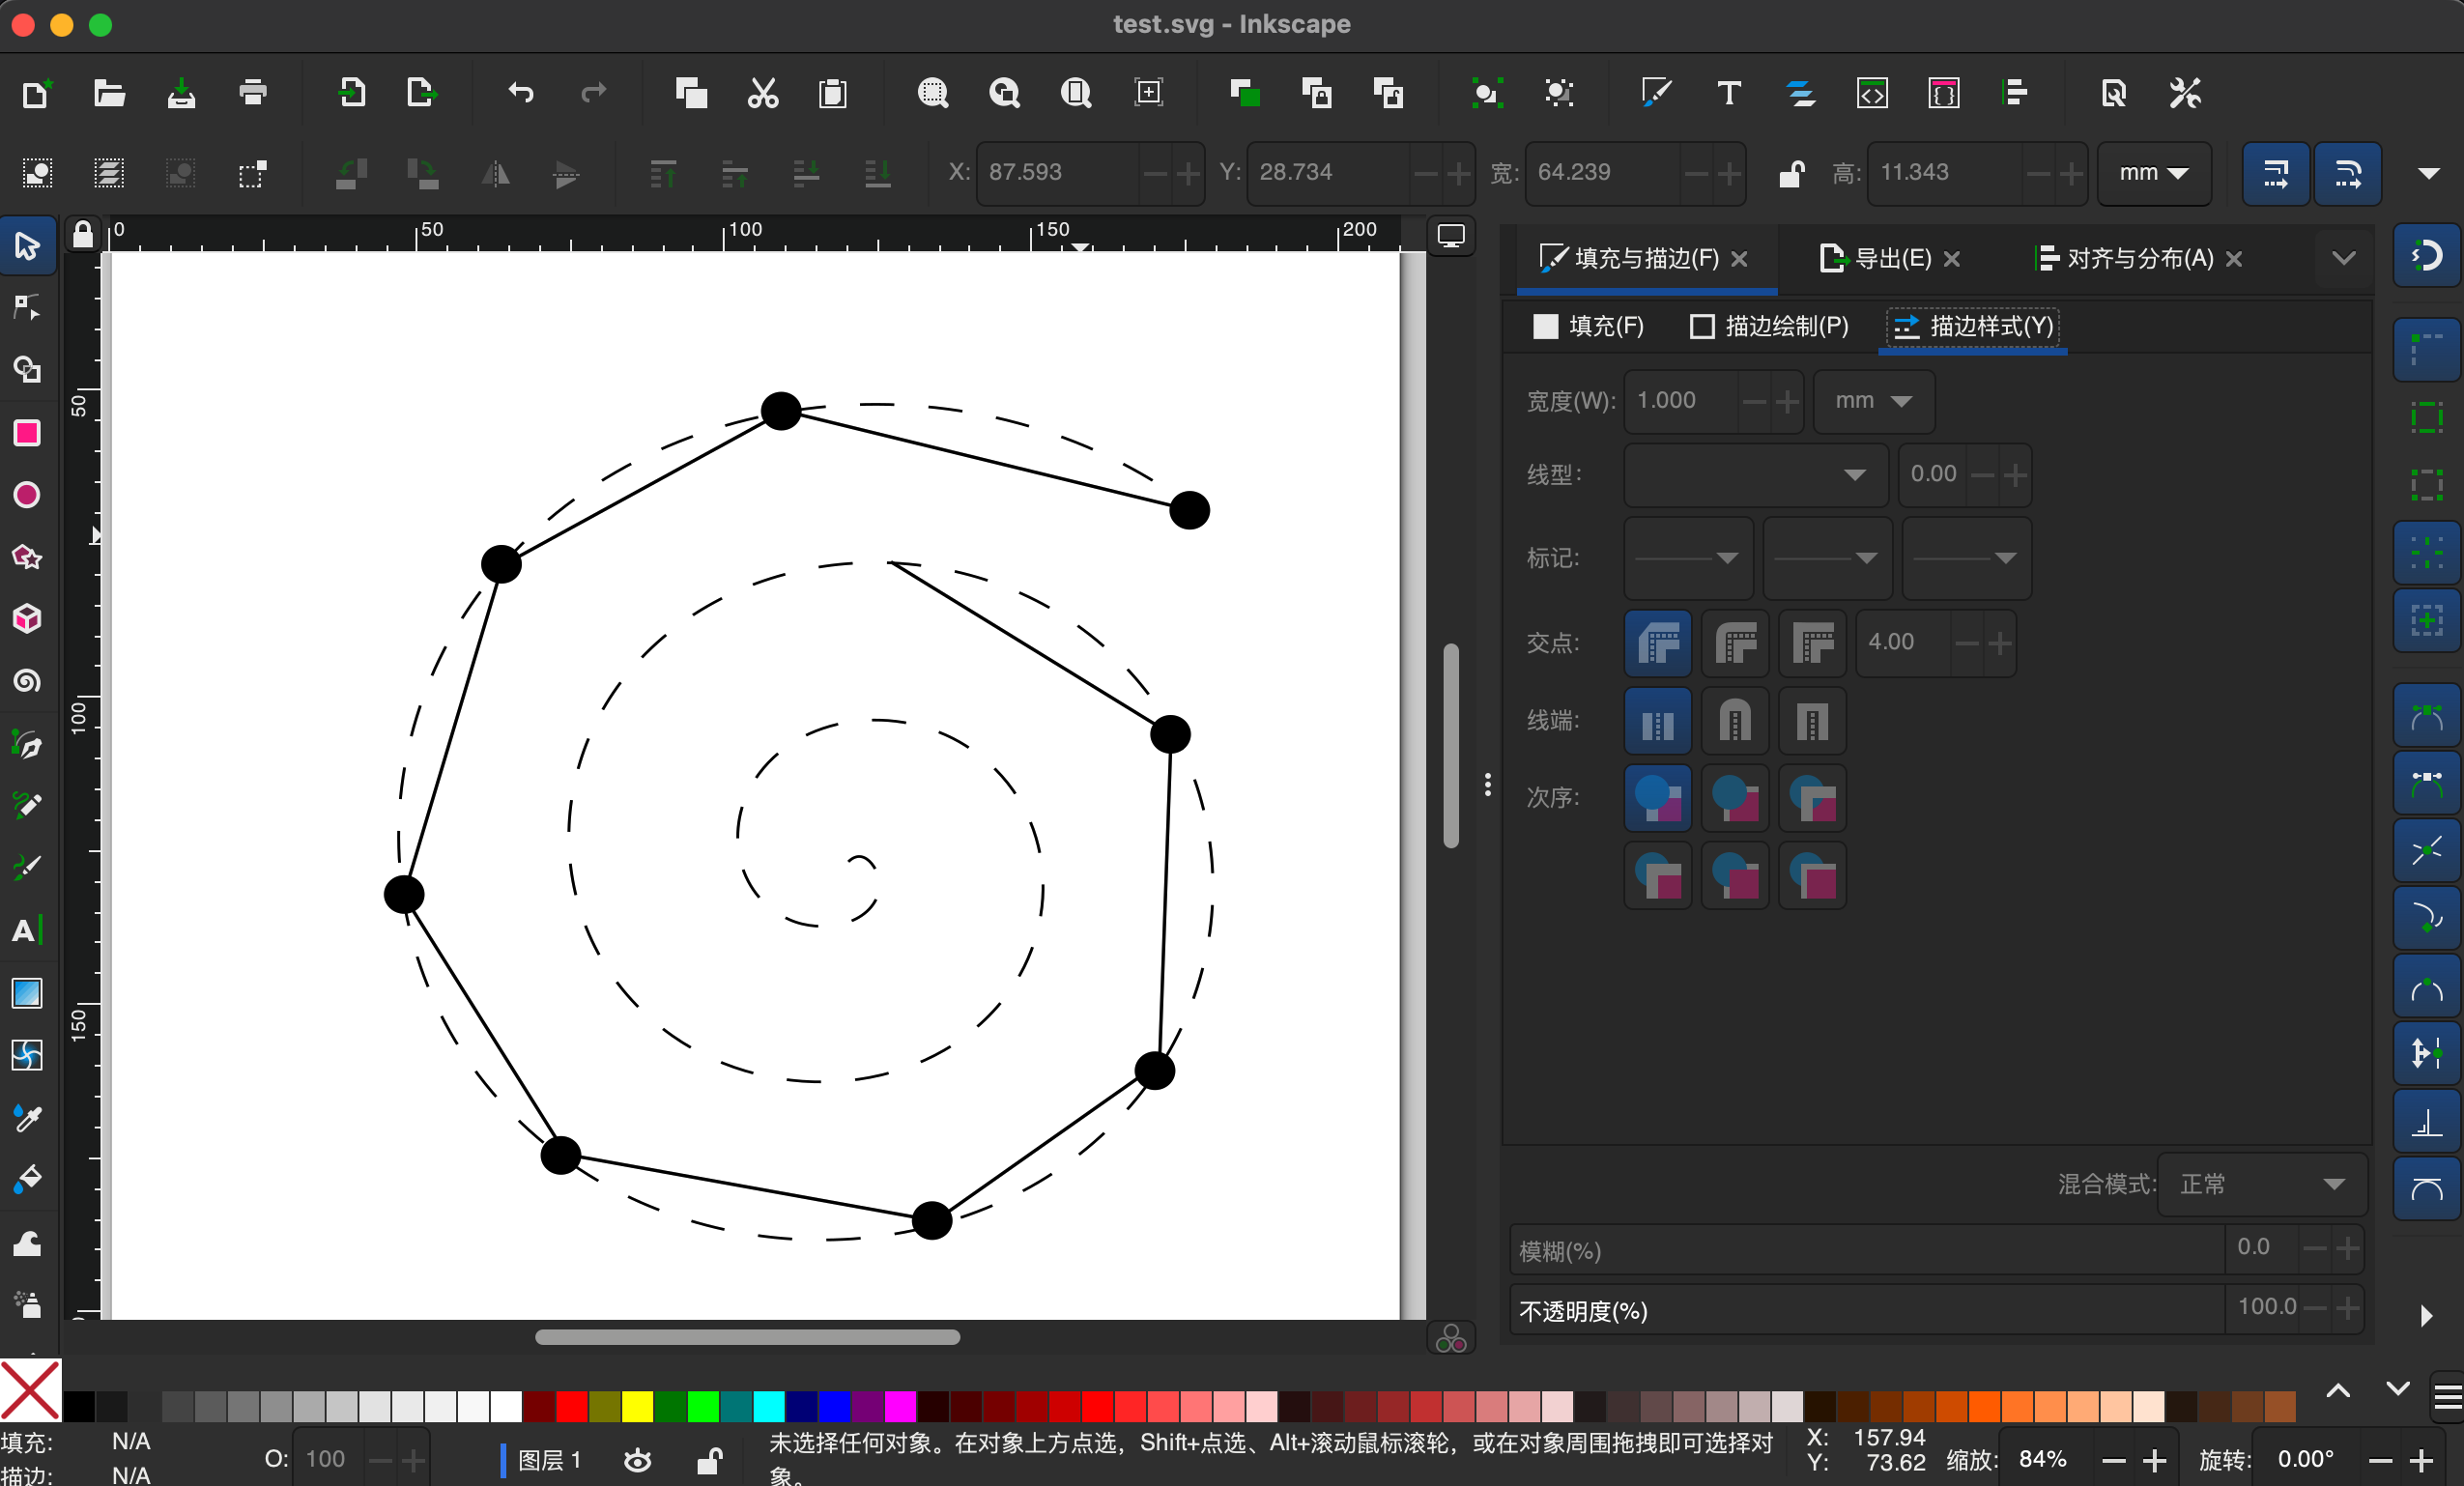Select the Star and polygon tool
The width and height of the screenshot is (2464, 1486).
pyautogui.click(x=27, y=557)
